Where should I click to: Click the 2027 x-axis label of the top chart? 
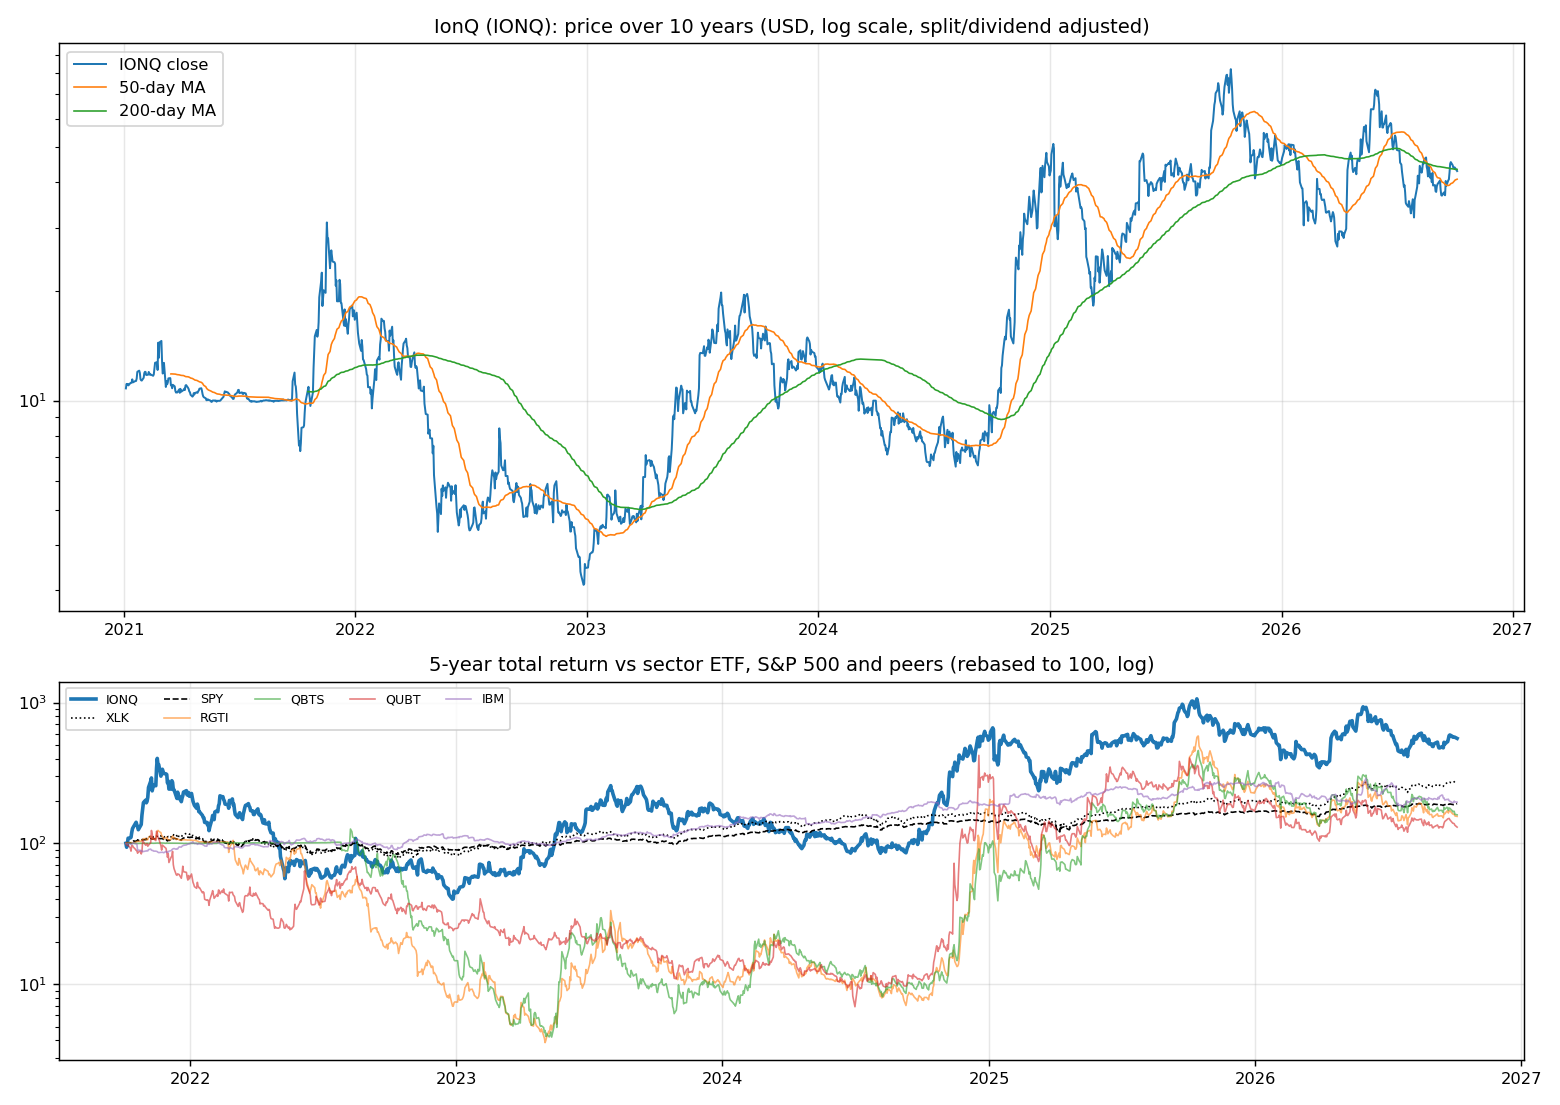pyautogui.click(x=1512, y=630)
